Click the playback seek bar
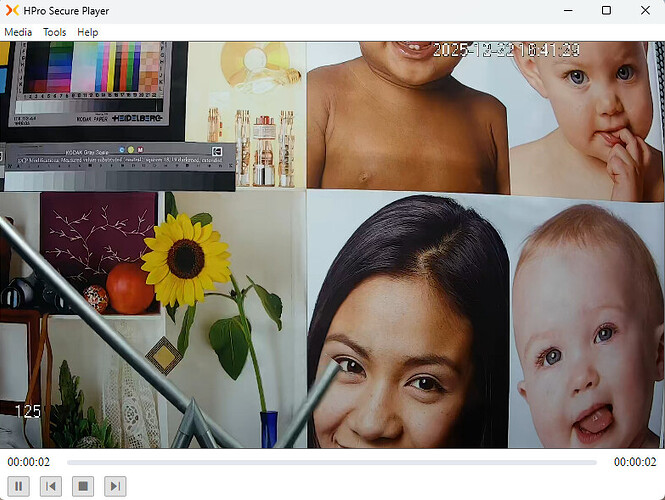 pyautogui.click(x=331, y=462)
